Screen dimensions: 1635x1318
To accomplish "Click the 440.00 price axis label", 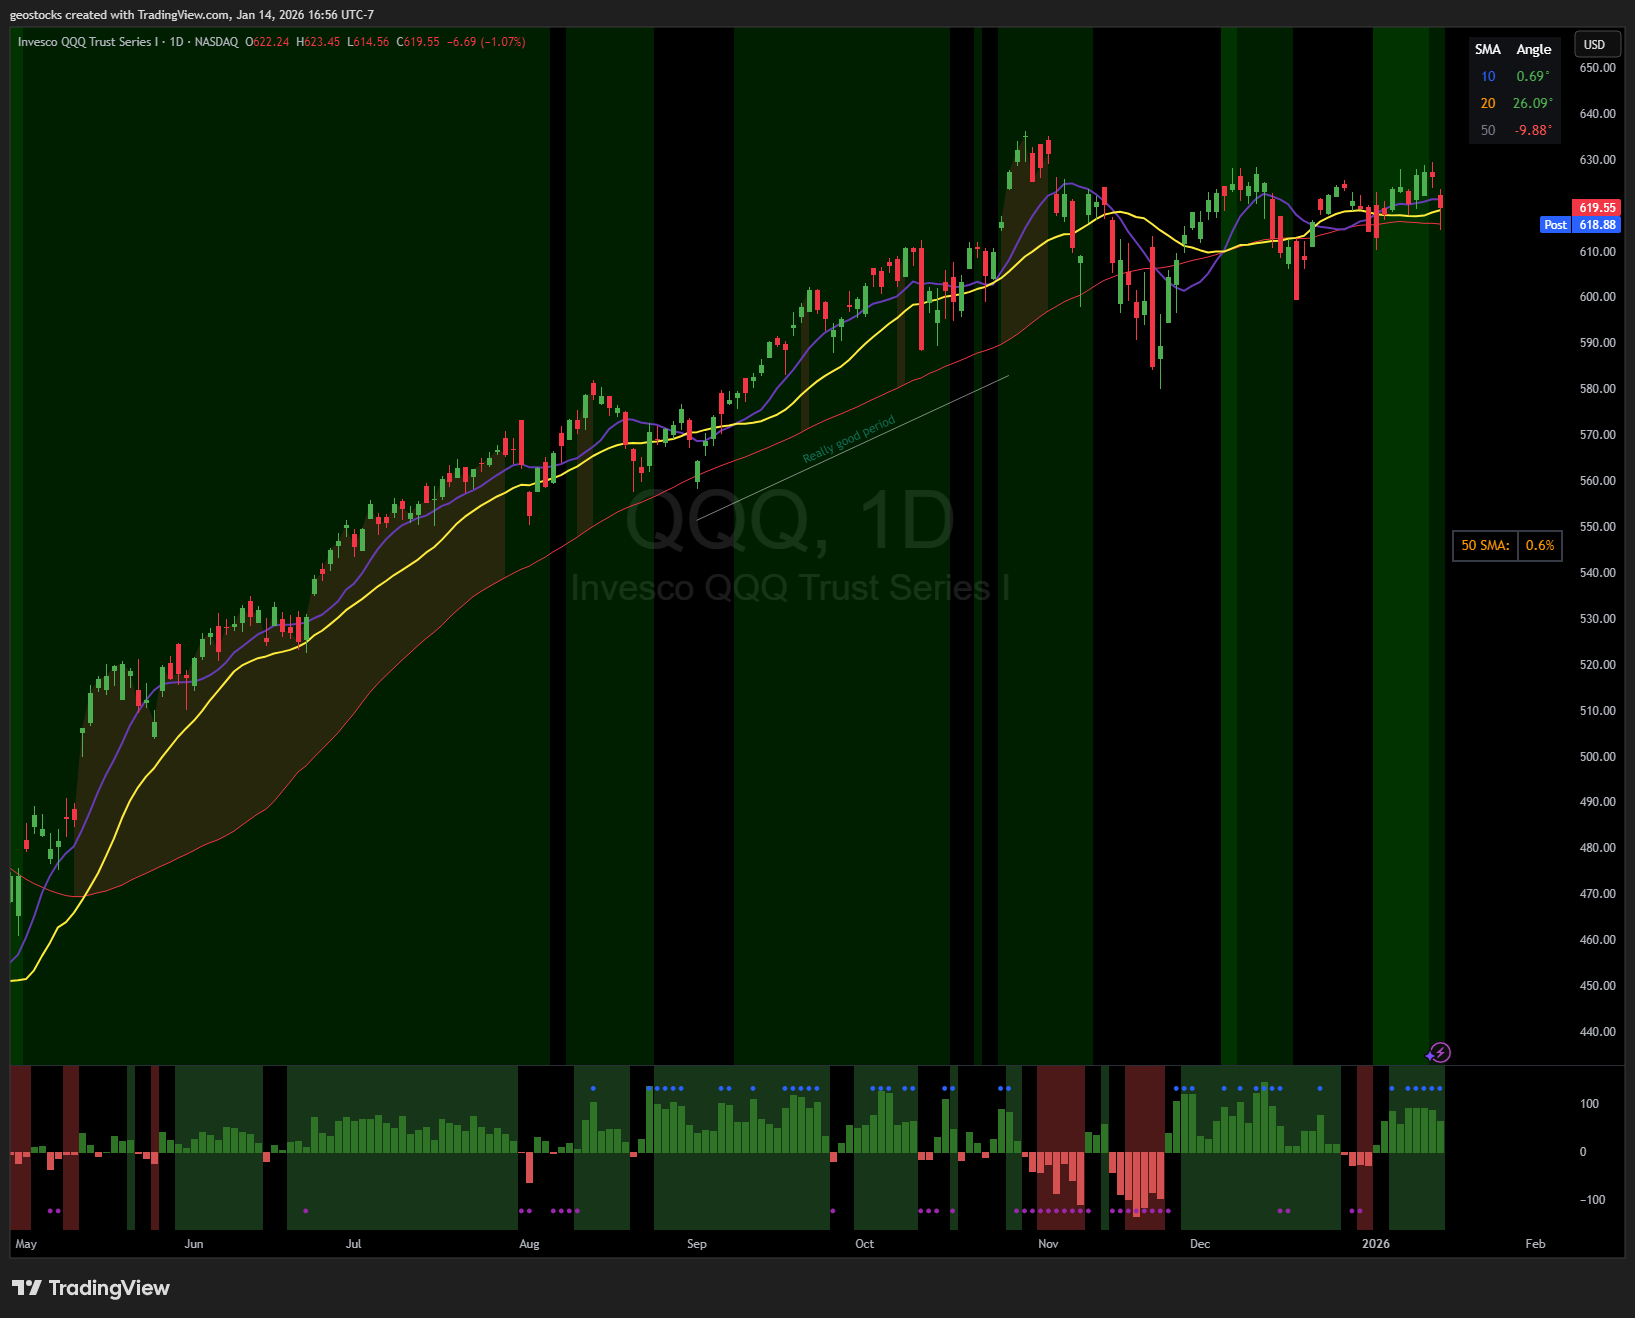I will tap(1597, 1032).
